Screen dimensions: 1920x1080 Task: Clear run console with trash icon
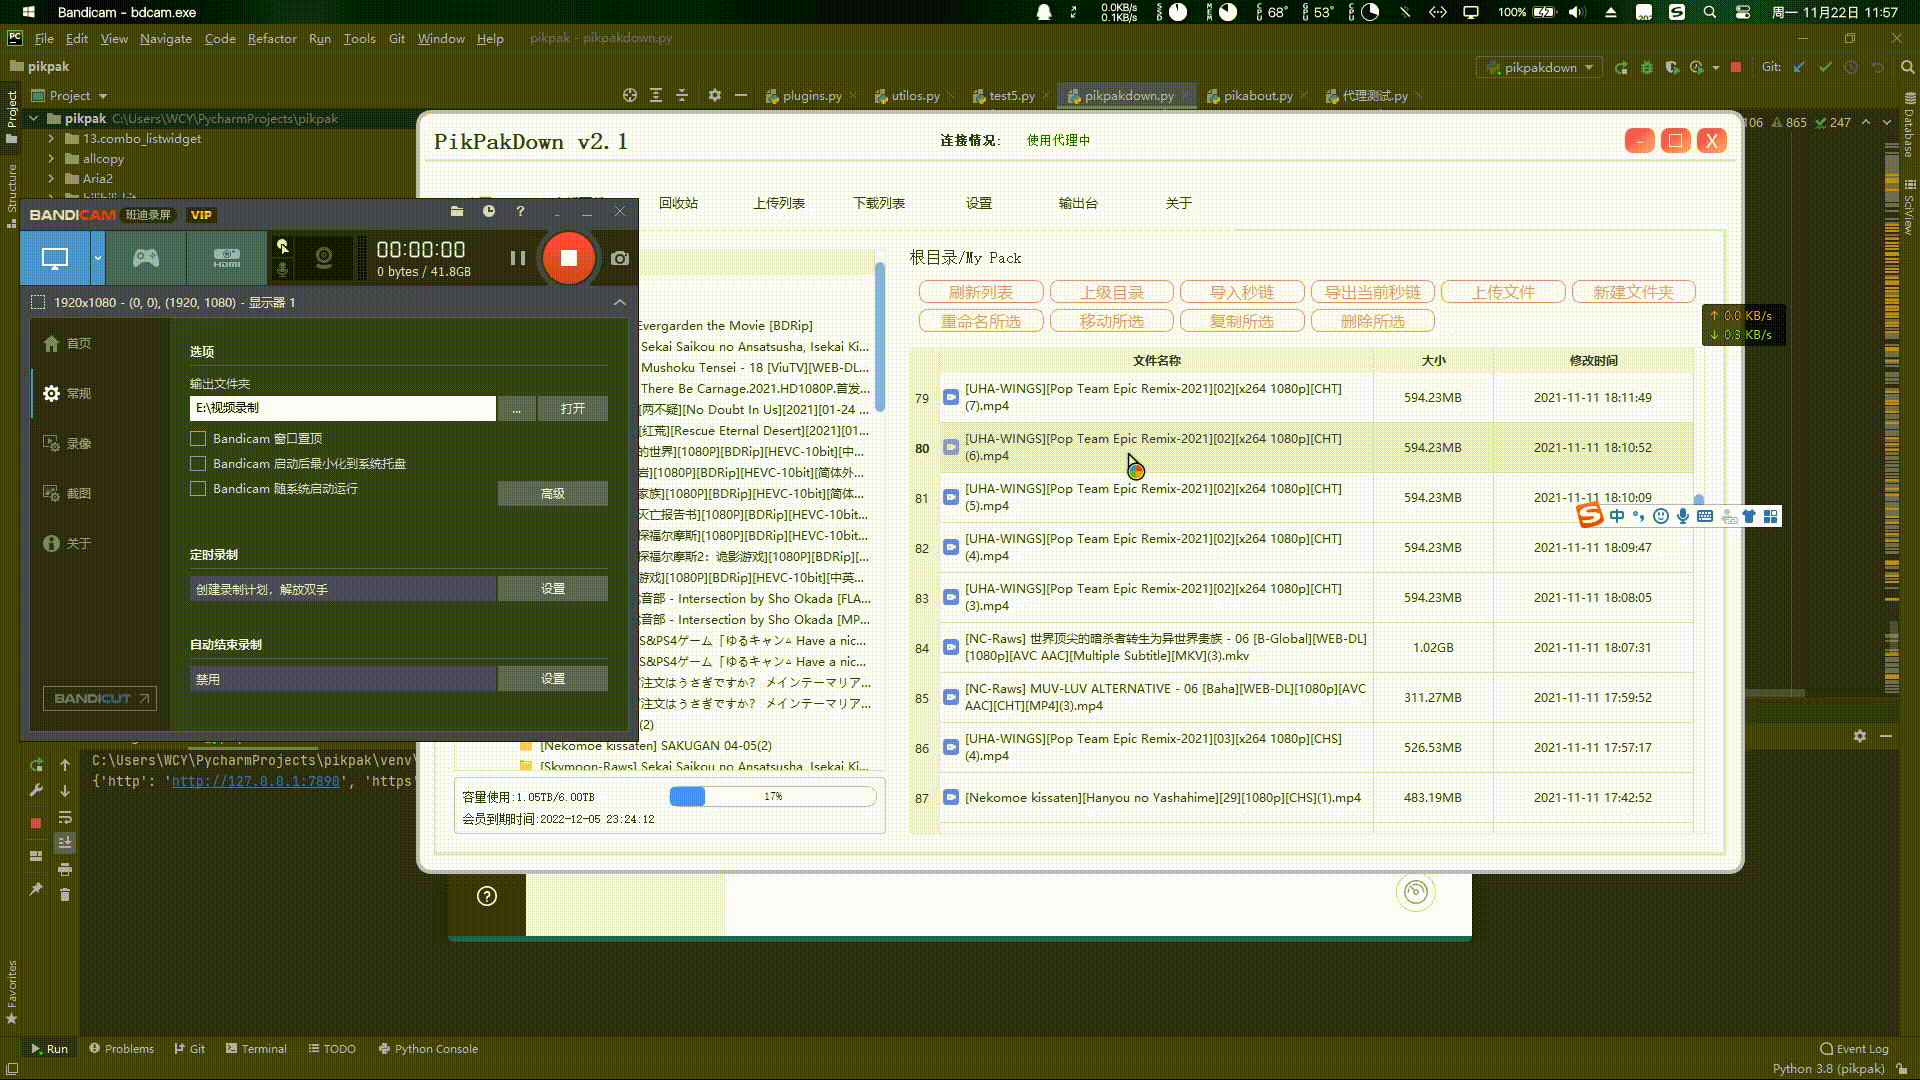(x=65, y=894)
